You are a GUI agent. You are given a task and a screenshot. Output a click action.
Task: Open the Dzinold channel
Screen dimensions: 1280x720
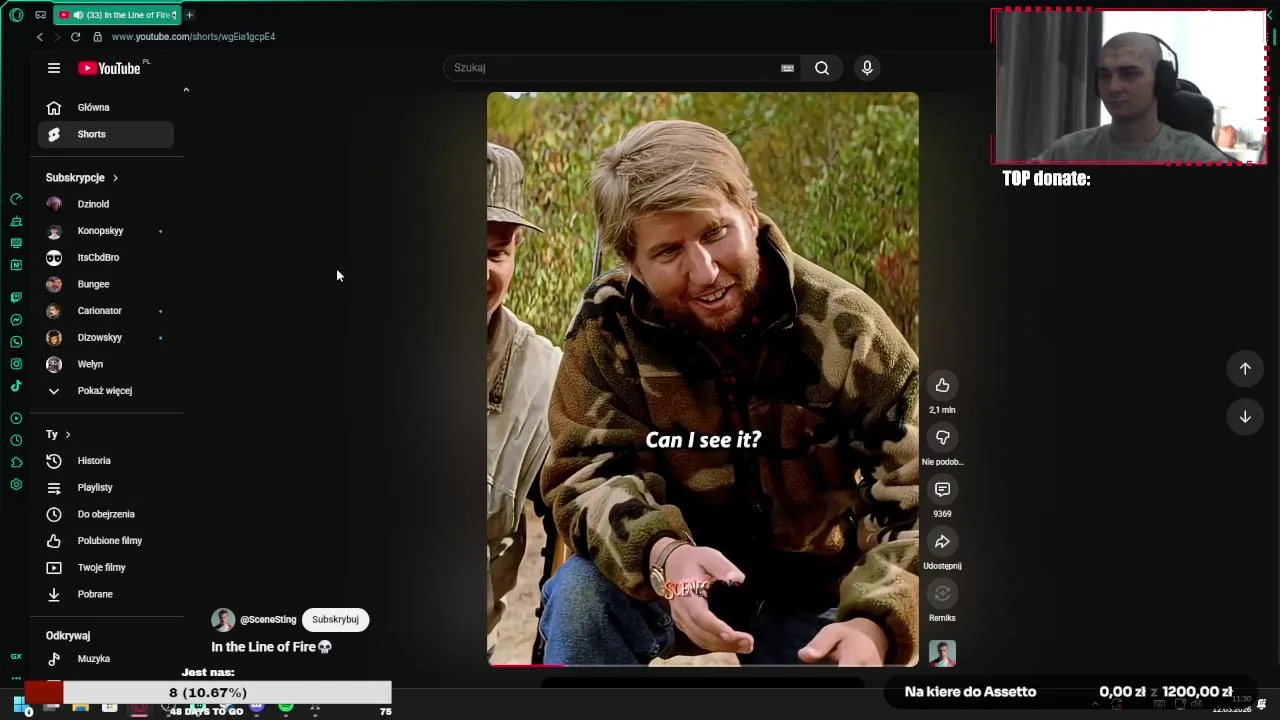click(x=106, y=204)
